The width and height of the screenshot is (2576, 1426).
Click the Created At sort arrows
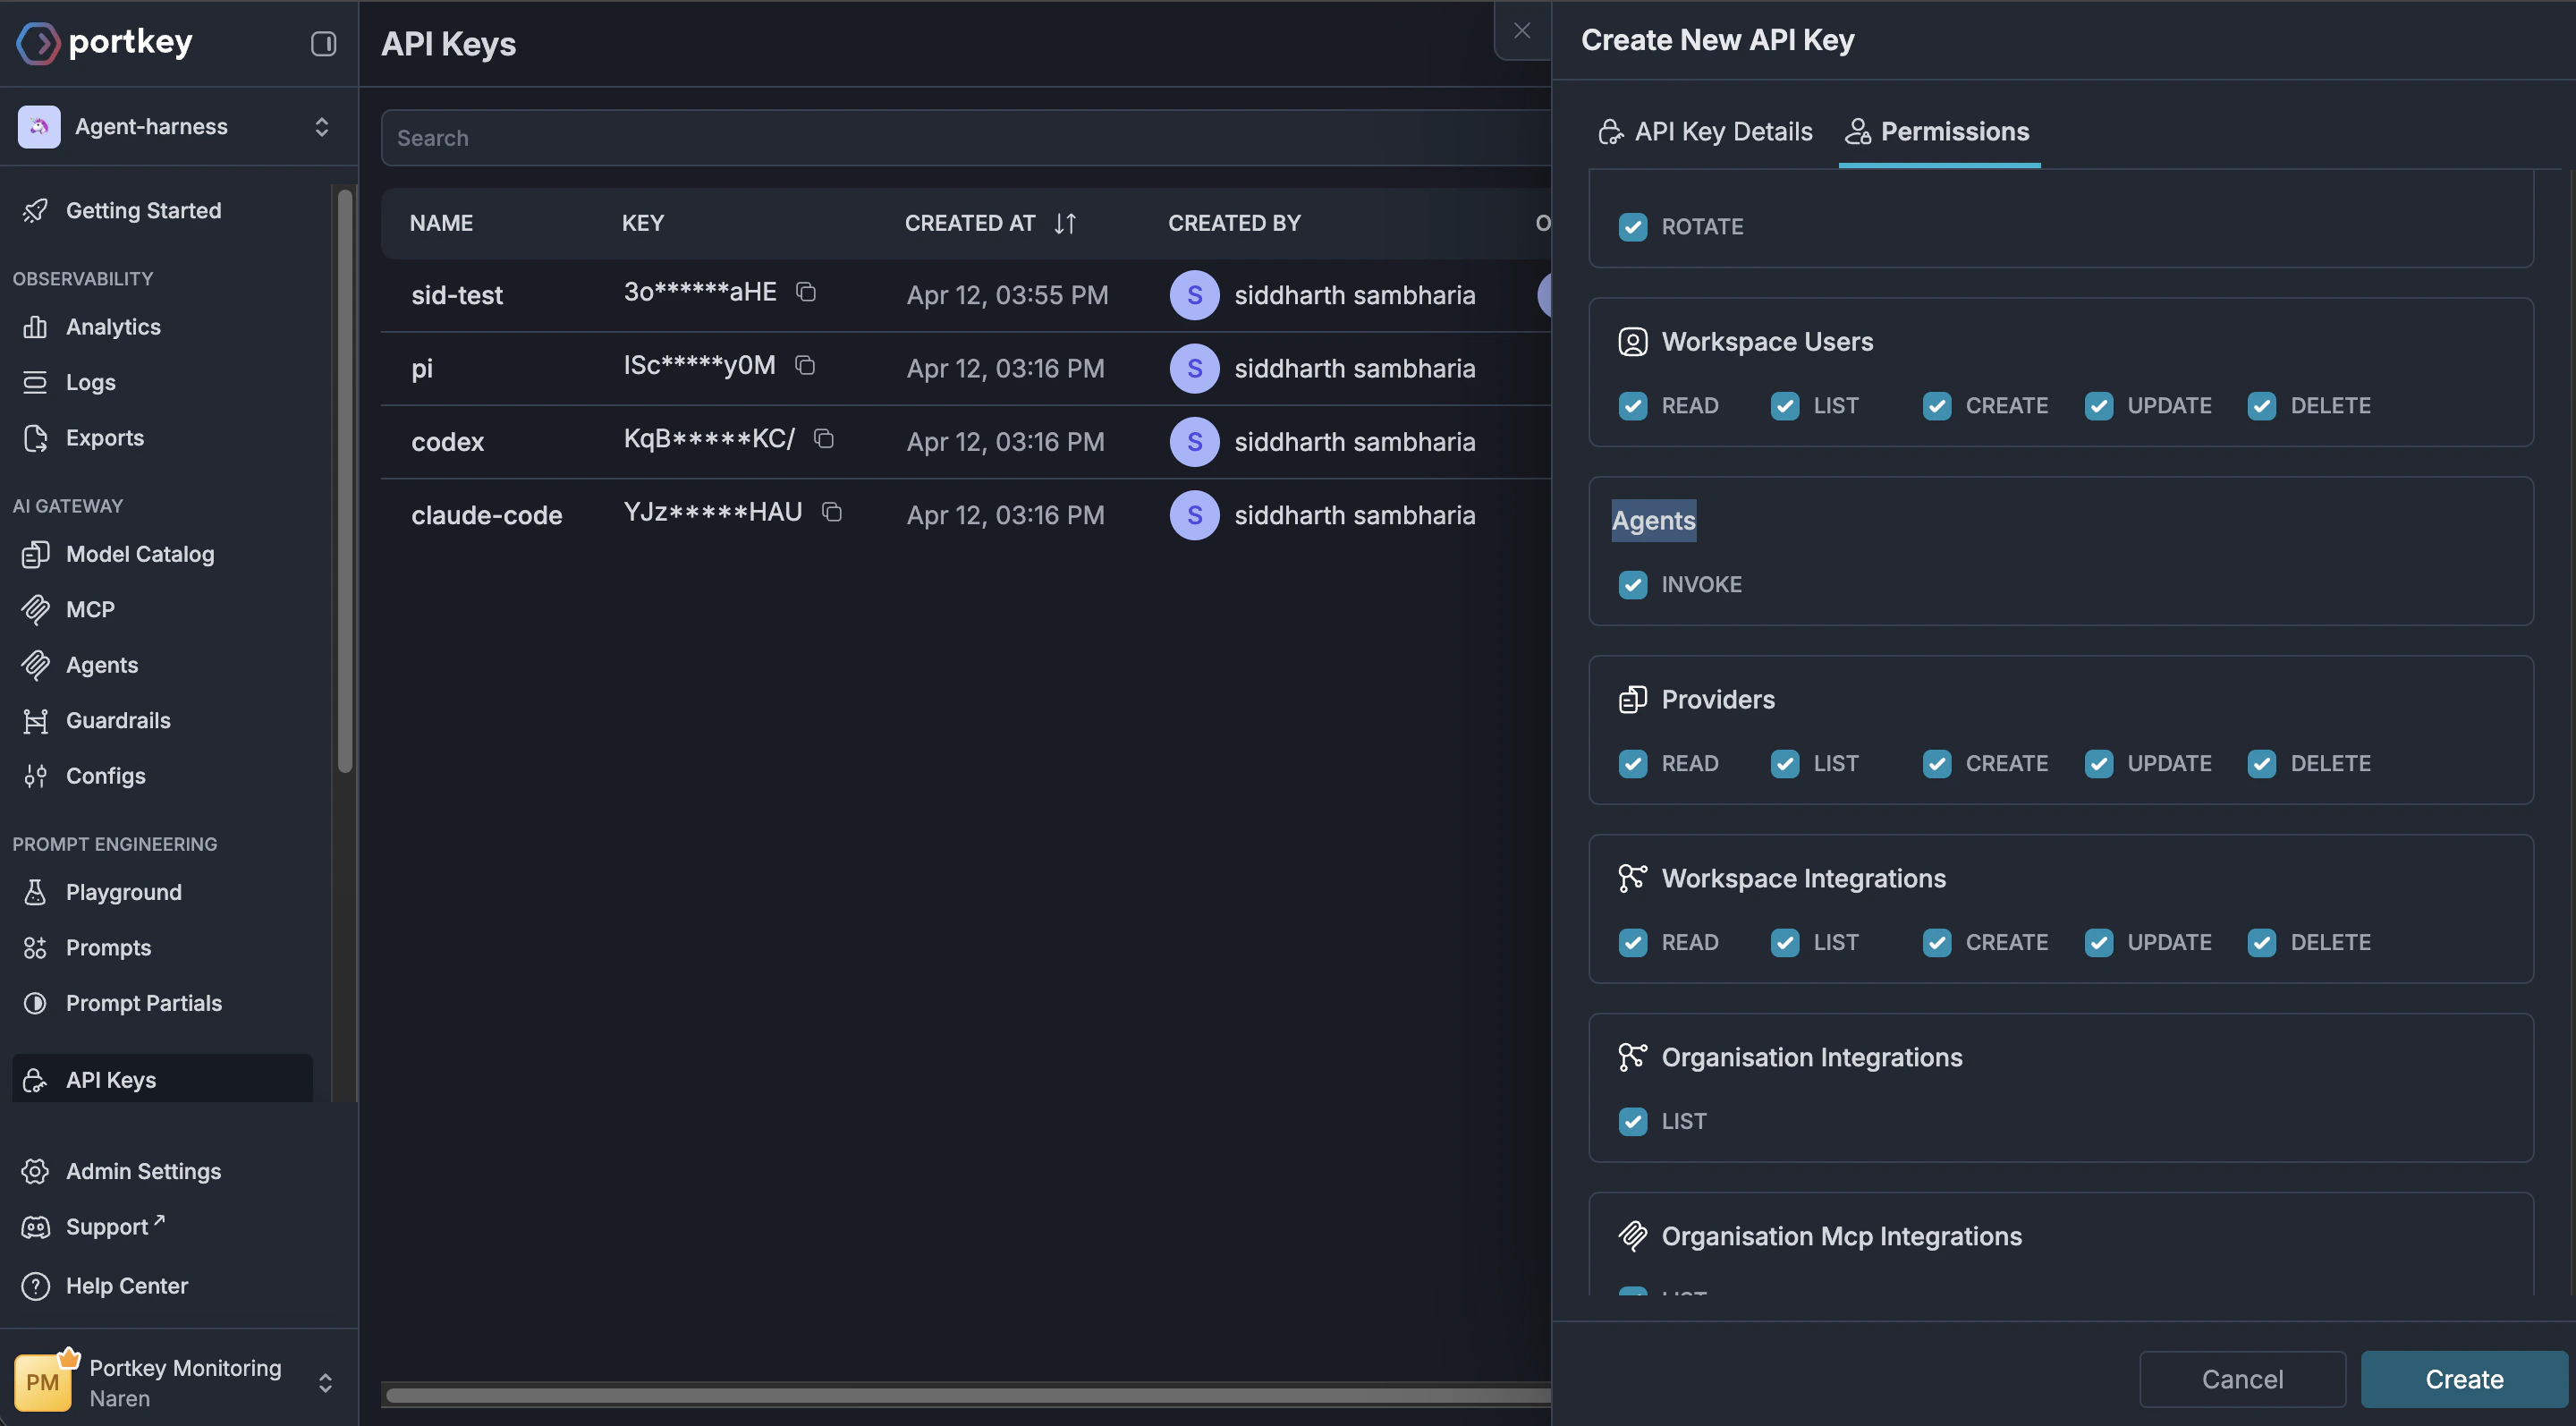[x=1065, y=223]
